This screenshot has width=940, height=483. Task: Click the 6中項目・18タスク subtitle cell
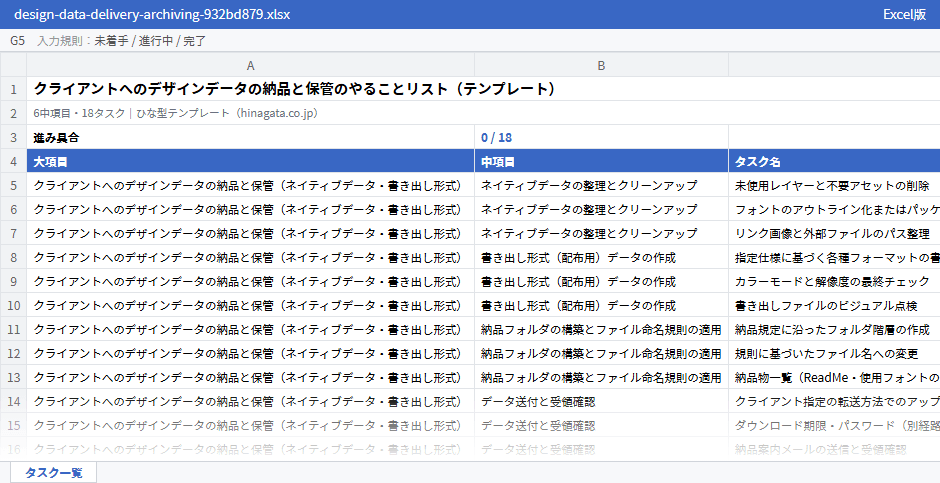pyautogui.click(x=483, y=113)
